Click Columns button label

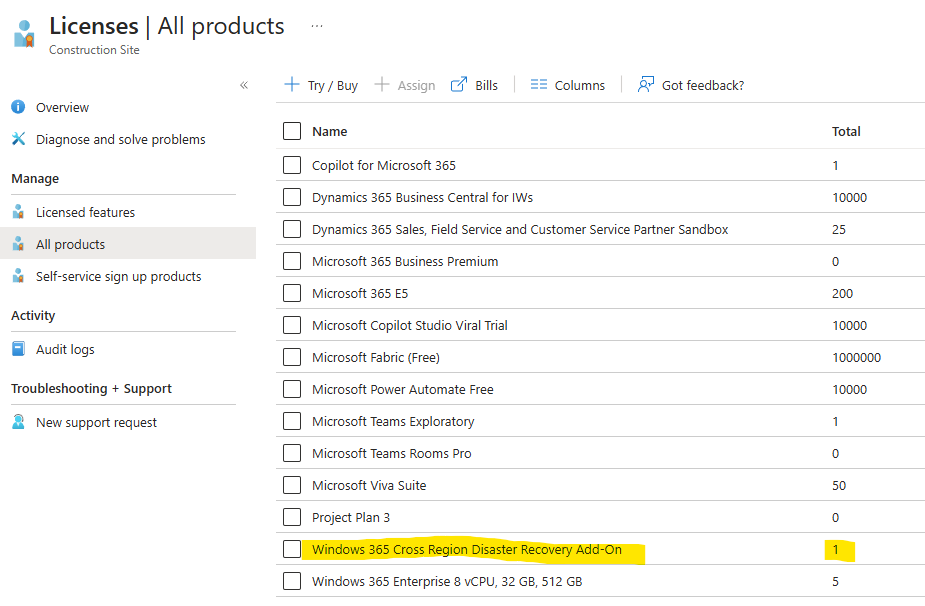pyautogui.click(x=580, y=86)
